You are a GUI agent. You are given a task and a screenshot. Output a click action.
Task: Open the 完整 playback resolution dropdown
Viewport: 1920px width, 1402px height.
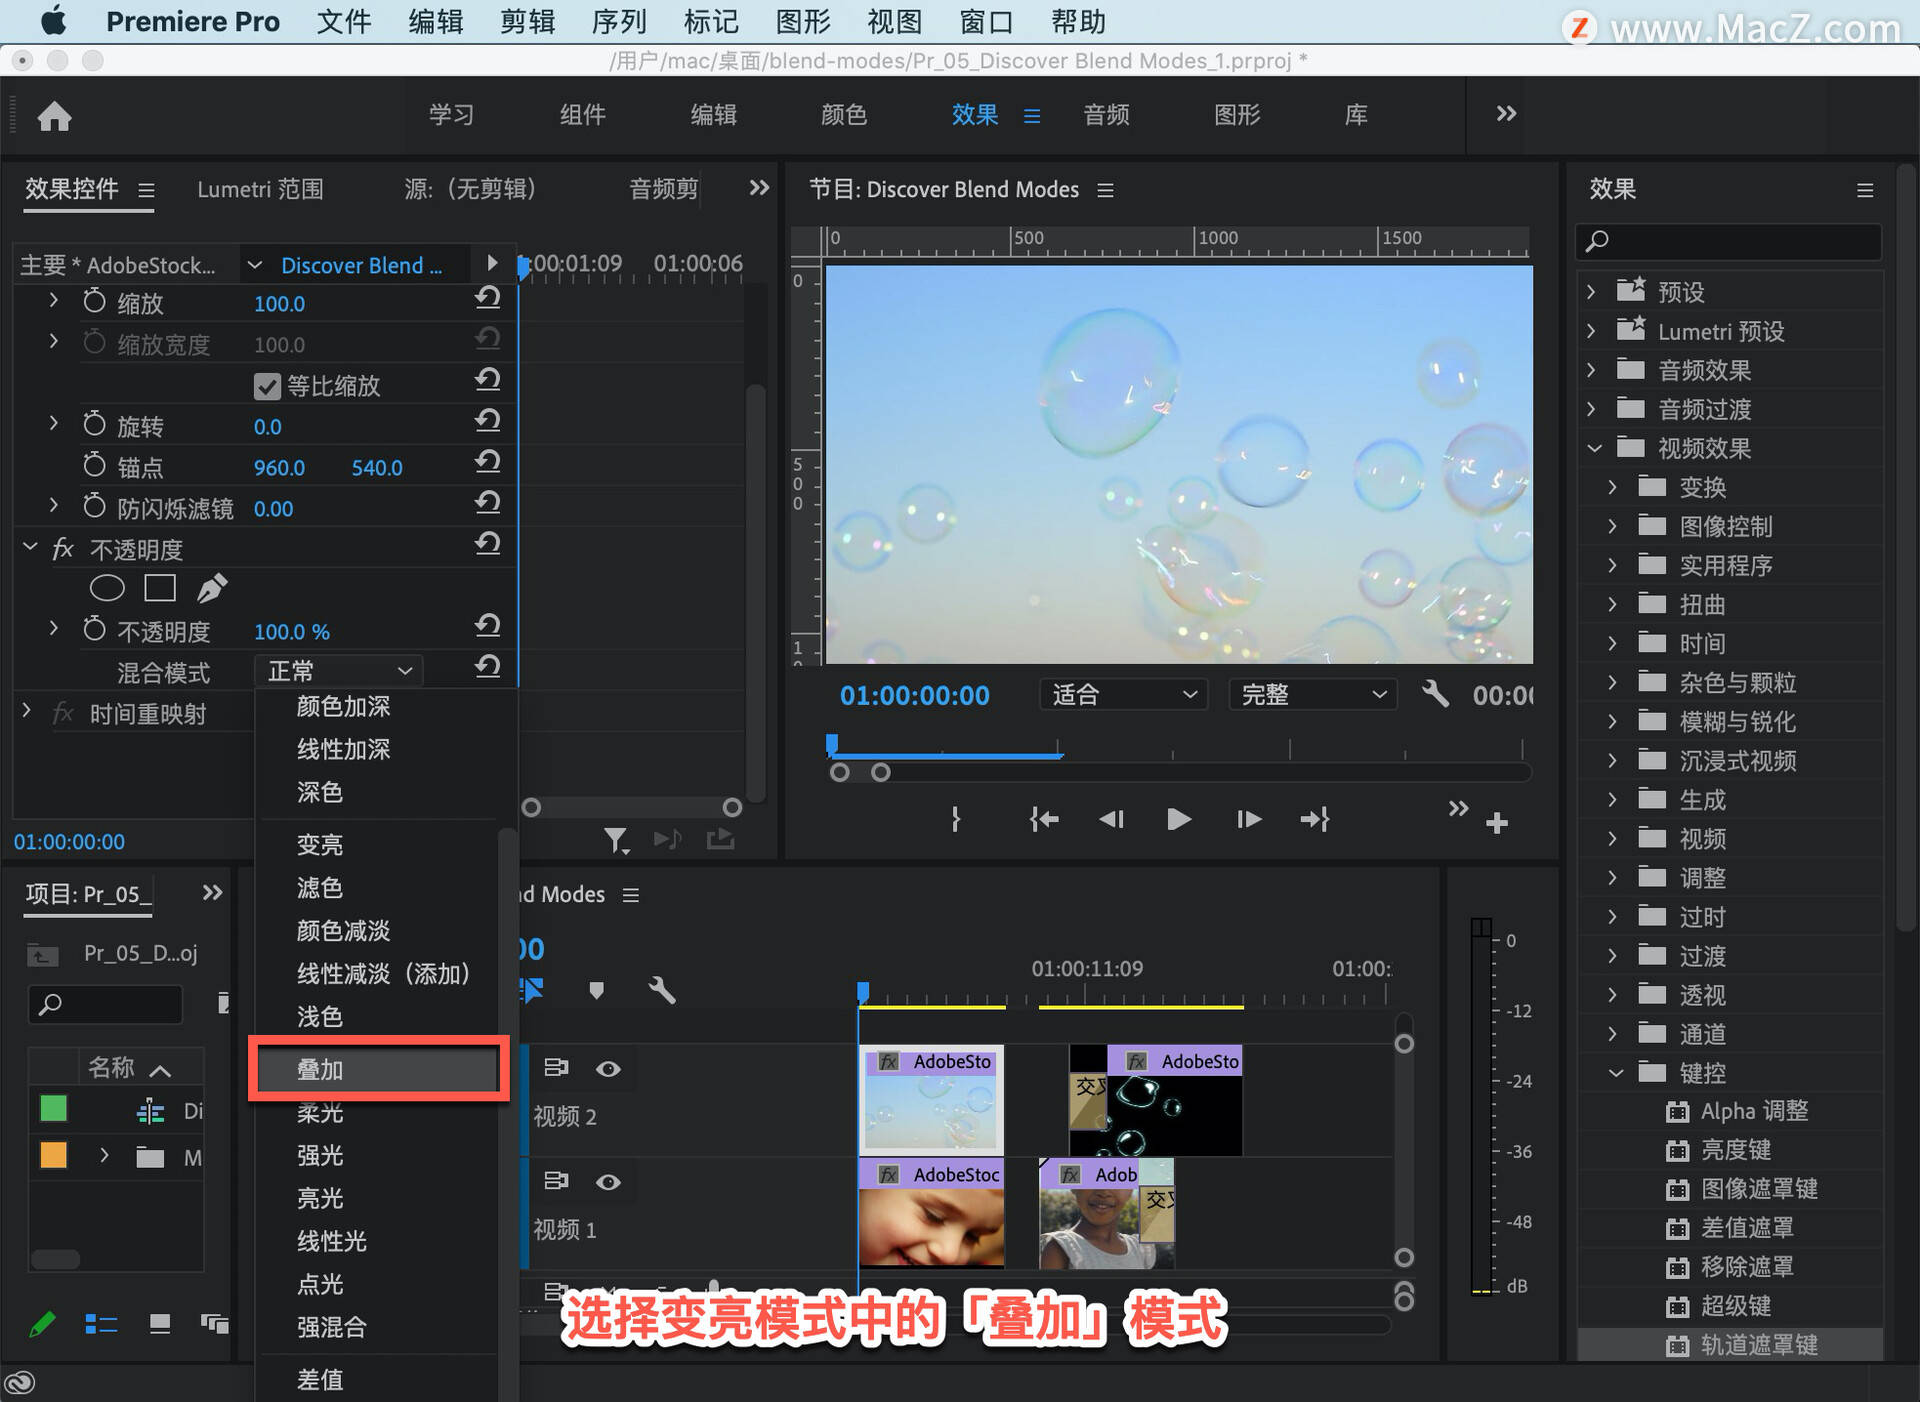(x=1313, y=694)
